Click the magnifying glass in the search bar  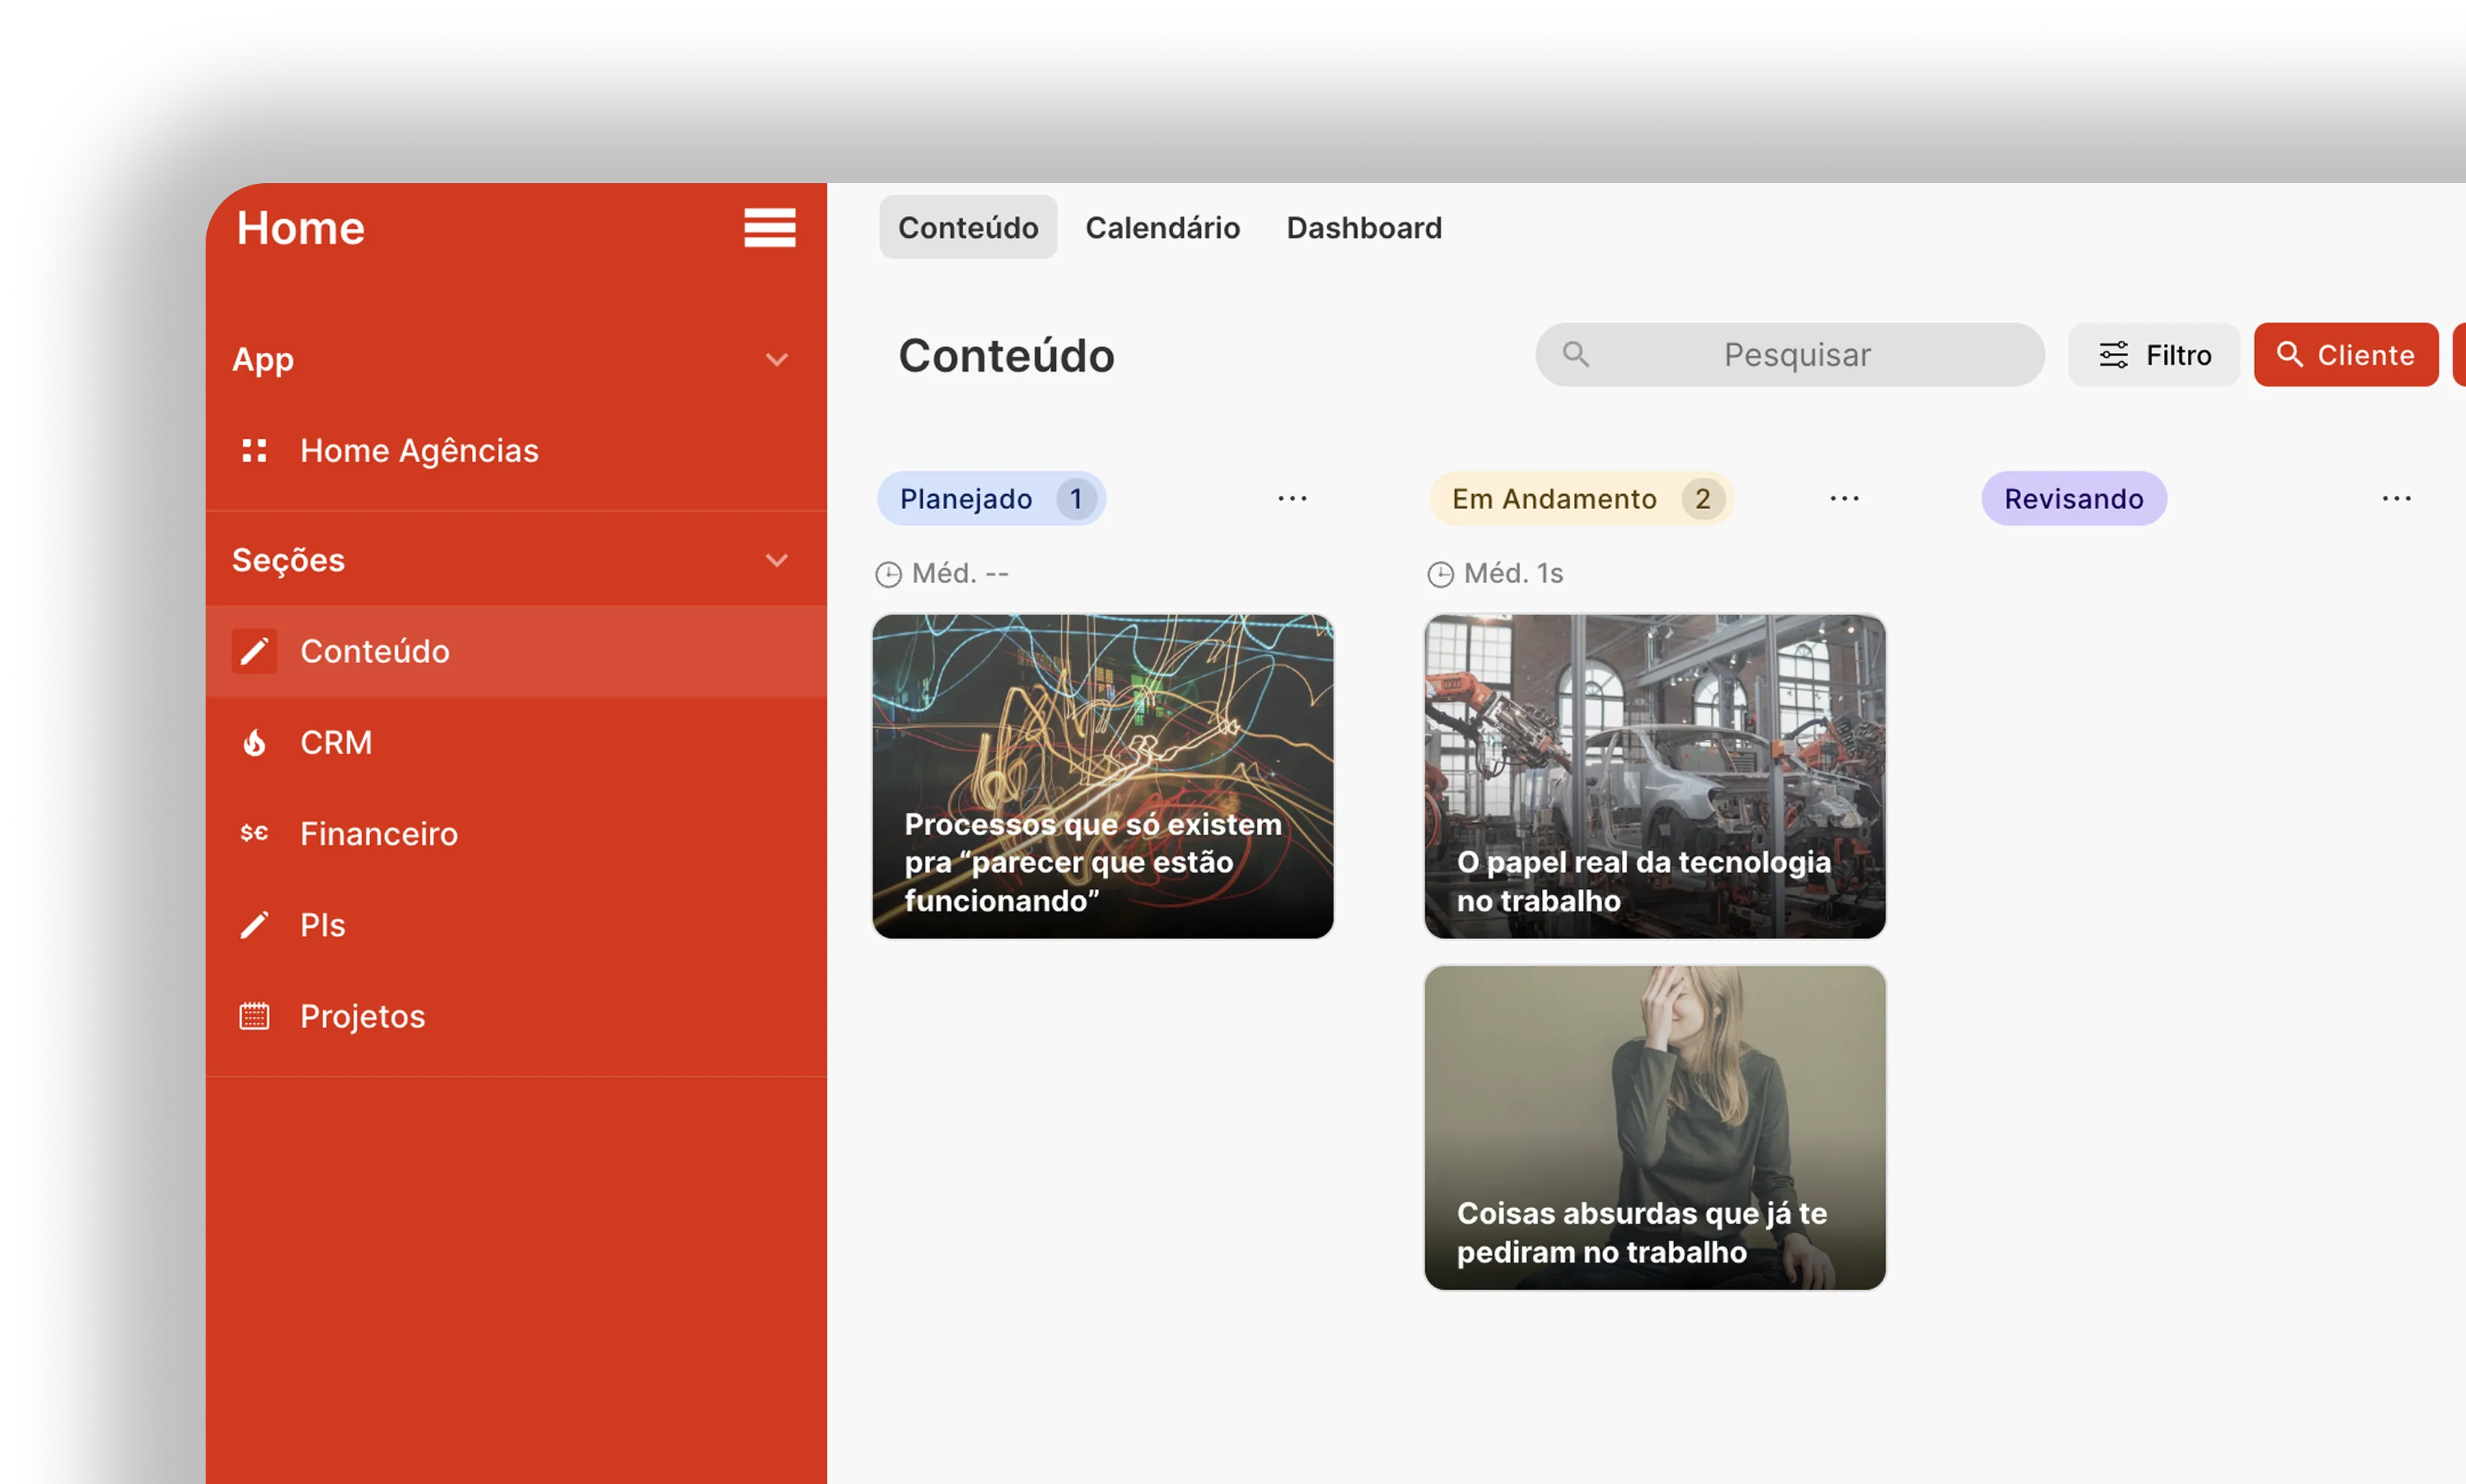pos(1575,354)
